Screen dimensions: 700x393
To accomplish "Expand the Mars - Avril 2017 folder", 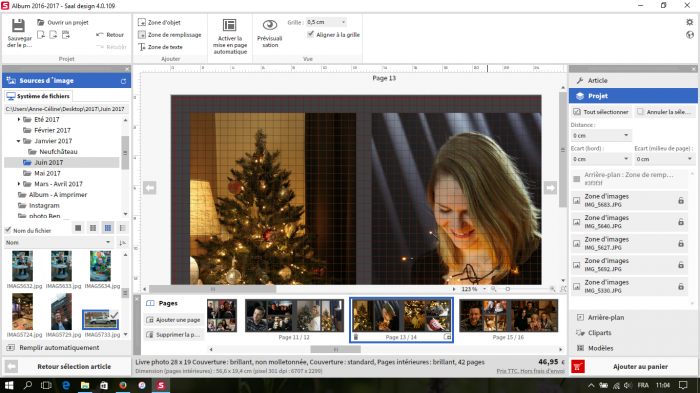I will pos(19,184).
